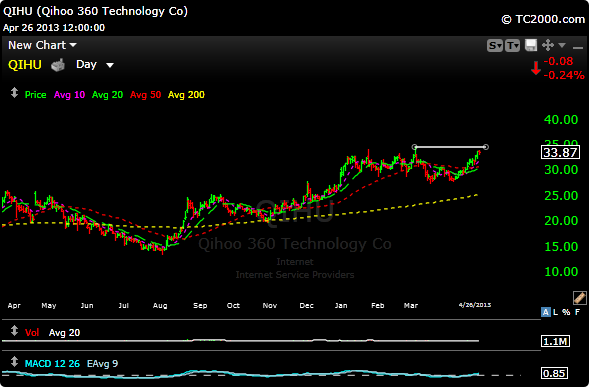Click the Aug label on time axis
589x387 pixels.
click(x=160, y=305)
